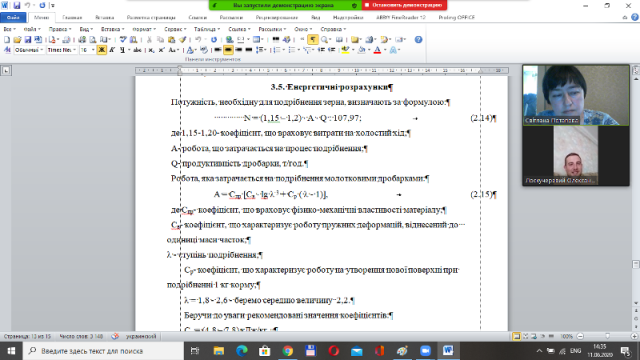Click the Cut scissors icon
The width and height of the screenshot is (640, 360).
pyautogui.click(x=149, y=40)
